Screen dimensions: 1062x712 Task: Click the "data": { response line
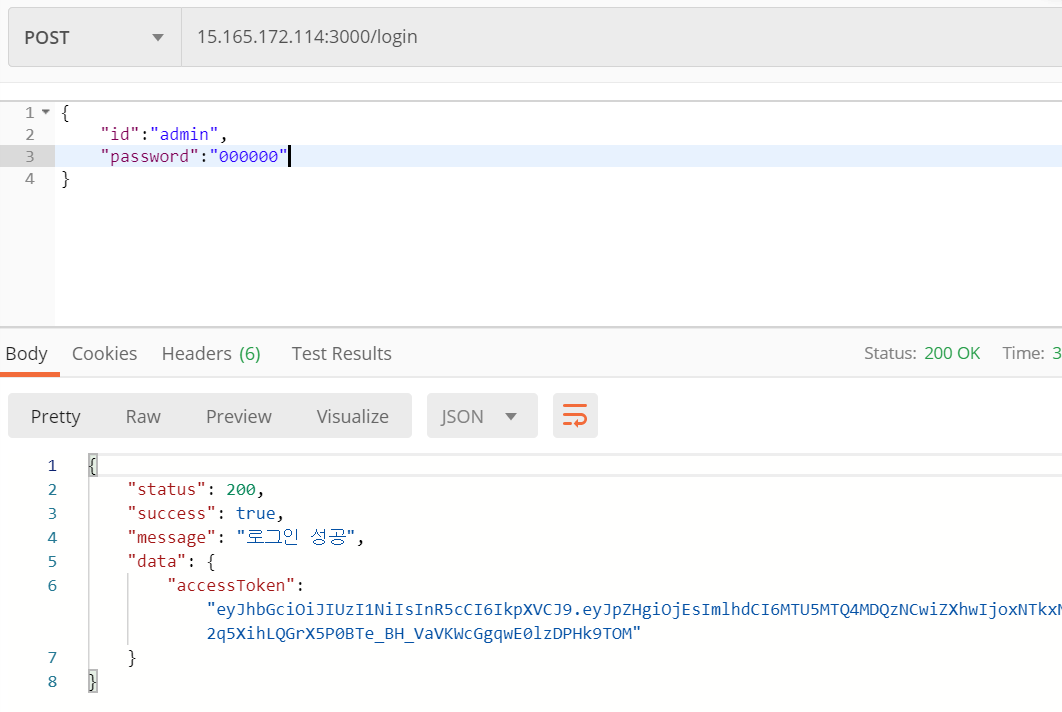coord(171,562)
